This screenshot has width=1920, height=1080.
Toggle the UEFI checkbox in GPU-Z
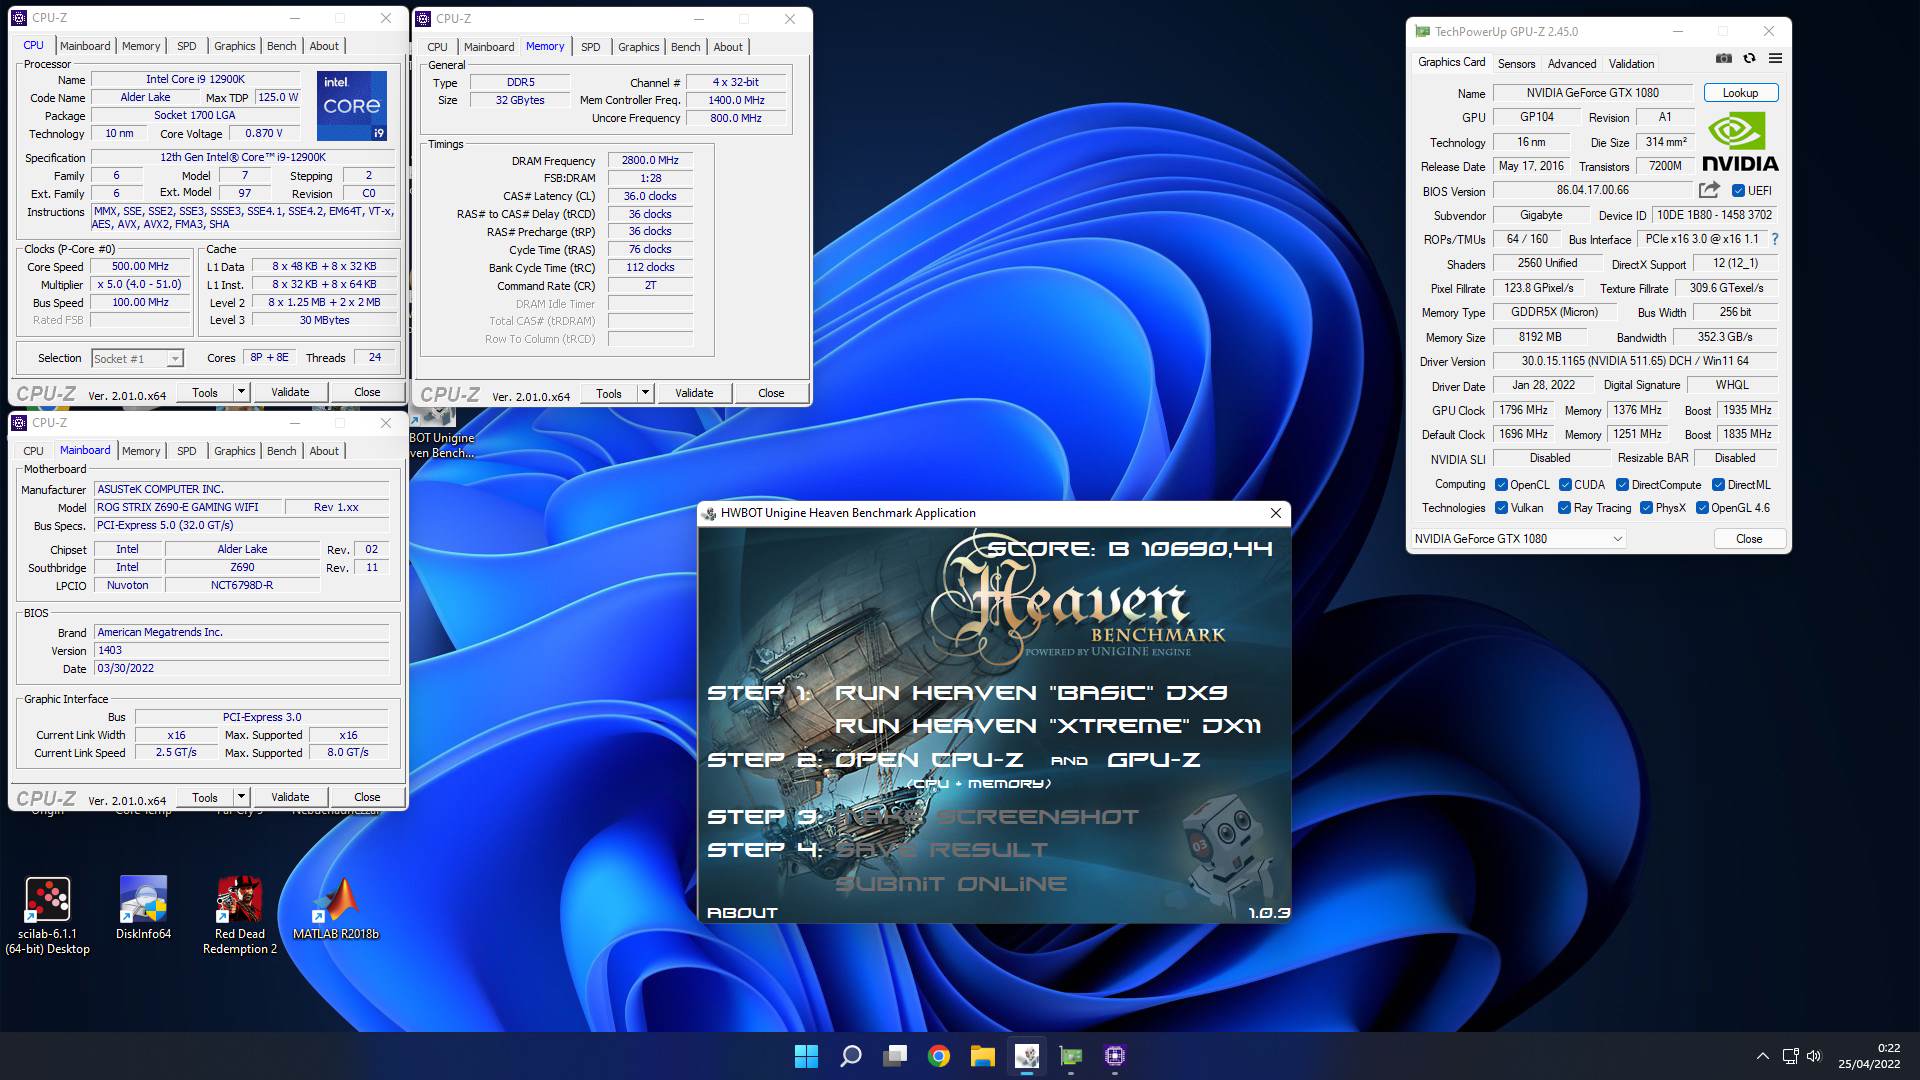1738,190
